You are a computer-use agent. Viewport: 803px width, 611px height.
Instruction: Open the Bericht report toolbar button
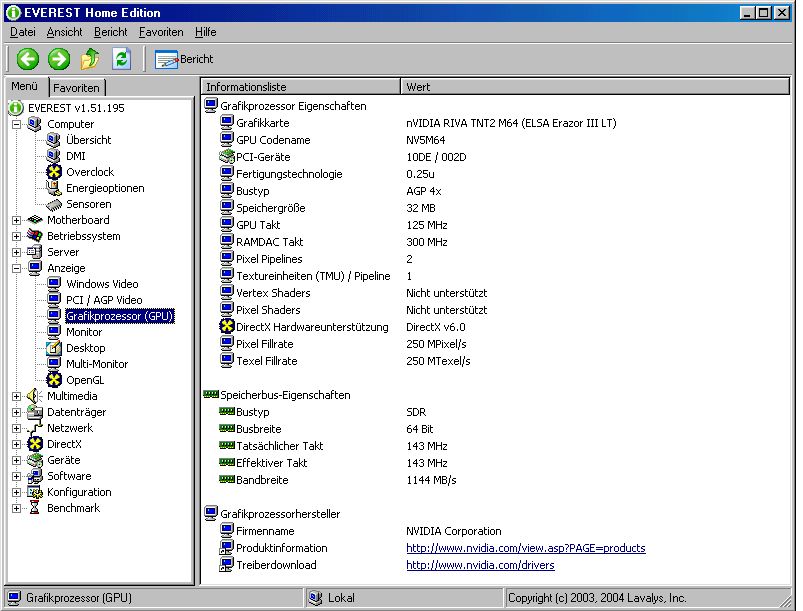(x=184, y=59)
